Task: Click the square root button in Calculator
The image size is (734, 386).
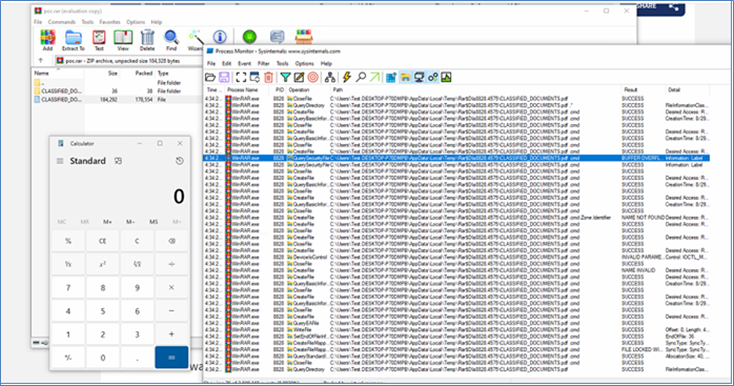Action: (137, 264)
